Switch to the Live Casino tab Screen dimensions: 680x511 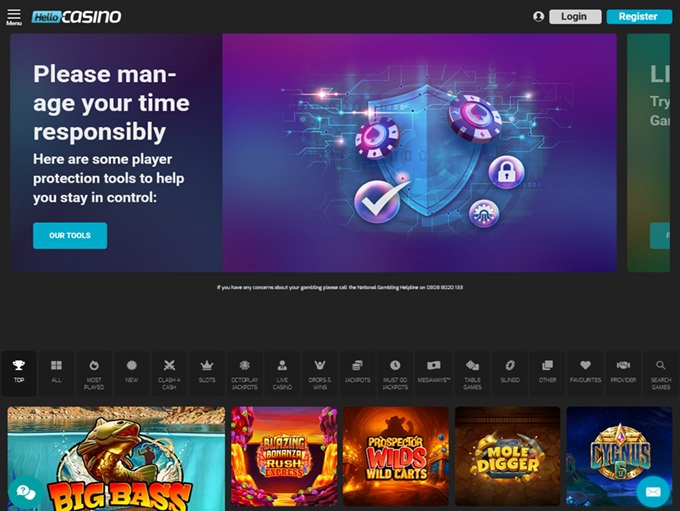(282, 373)
